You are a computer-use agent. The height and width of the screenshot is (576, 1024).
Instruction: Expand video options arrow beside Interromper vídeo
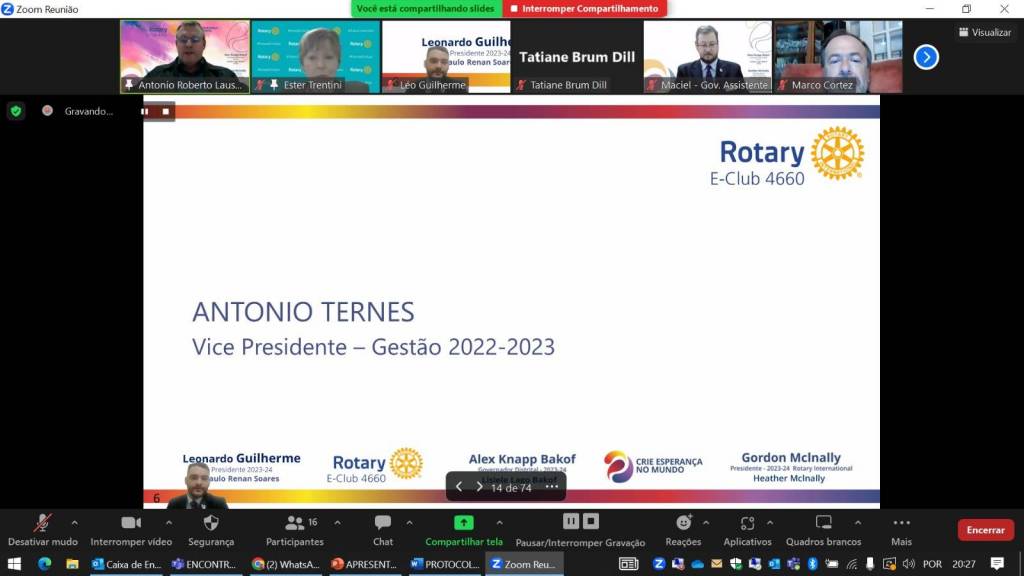coord(168,522)
